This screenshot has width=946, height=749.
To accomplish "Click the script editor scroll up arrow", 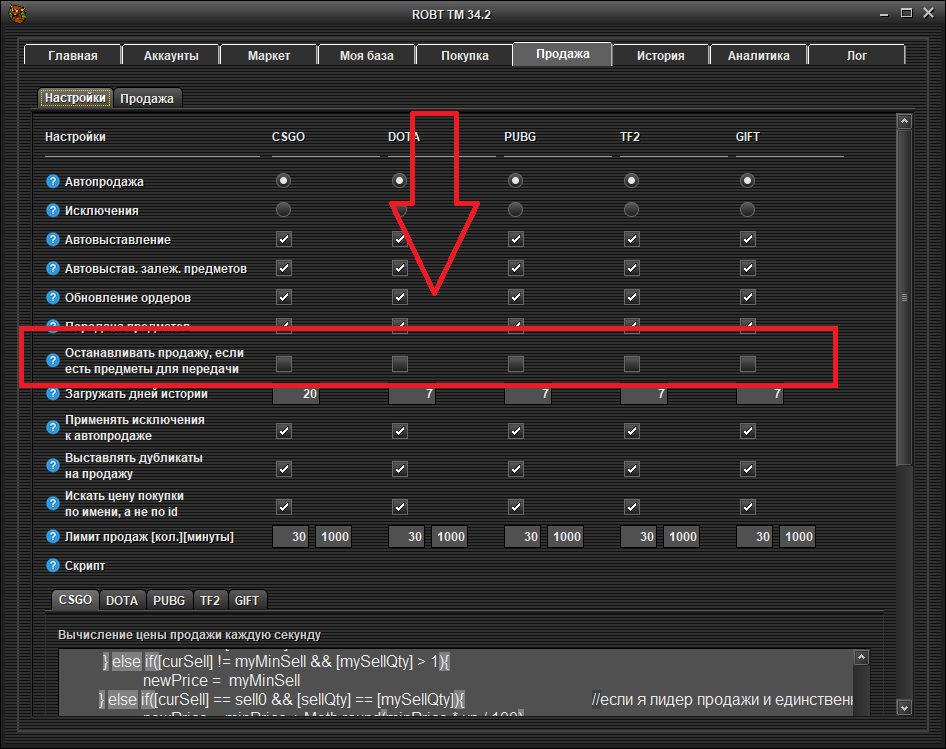I will [861, 657].
